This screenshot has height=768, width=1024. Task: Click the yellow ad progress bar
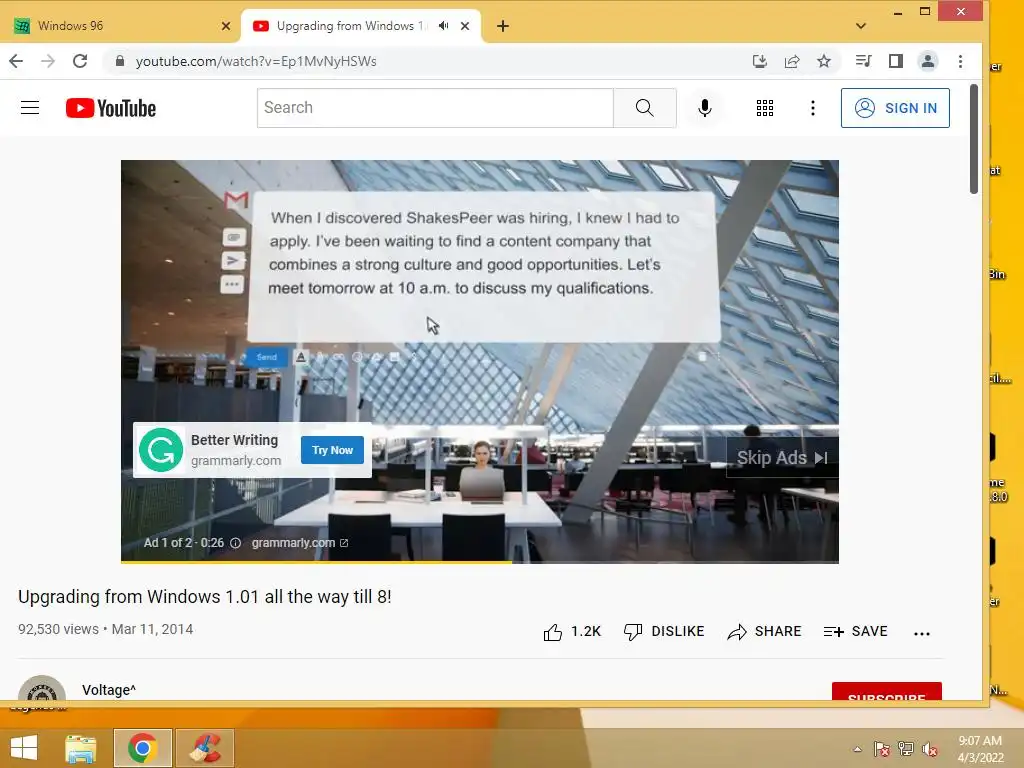pos(316,562)
